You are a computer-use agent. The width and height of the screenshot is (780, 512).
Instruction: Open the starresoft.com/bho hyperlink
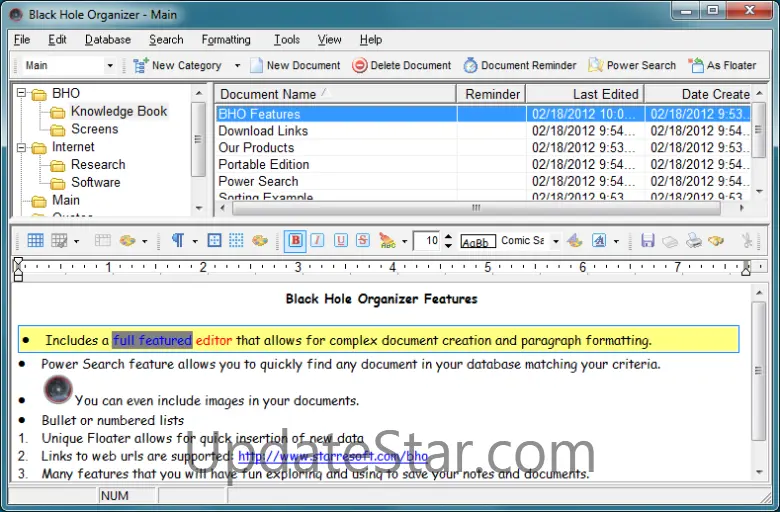coord(333,456)
